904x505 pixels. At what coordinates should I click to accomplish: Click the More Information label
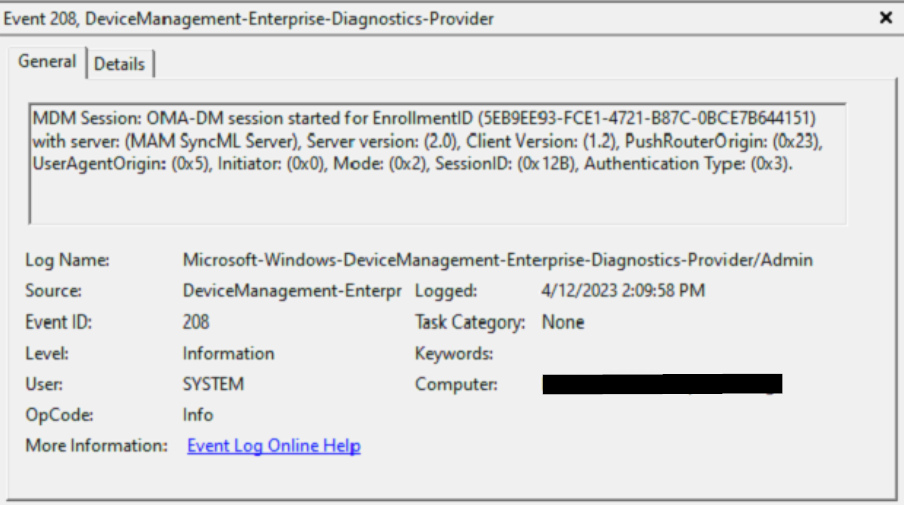point(96,446)
